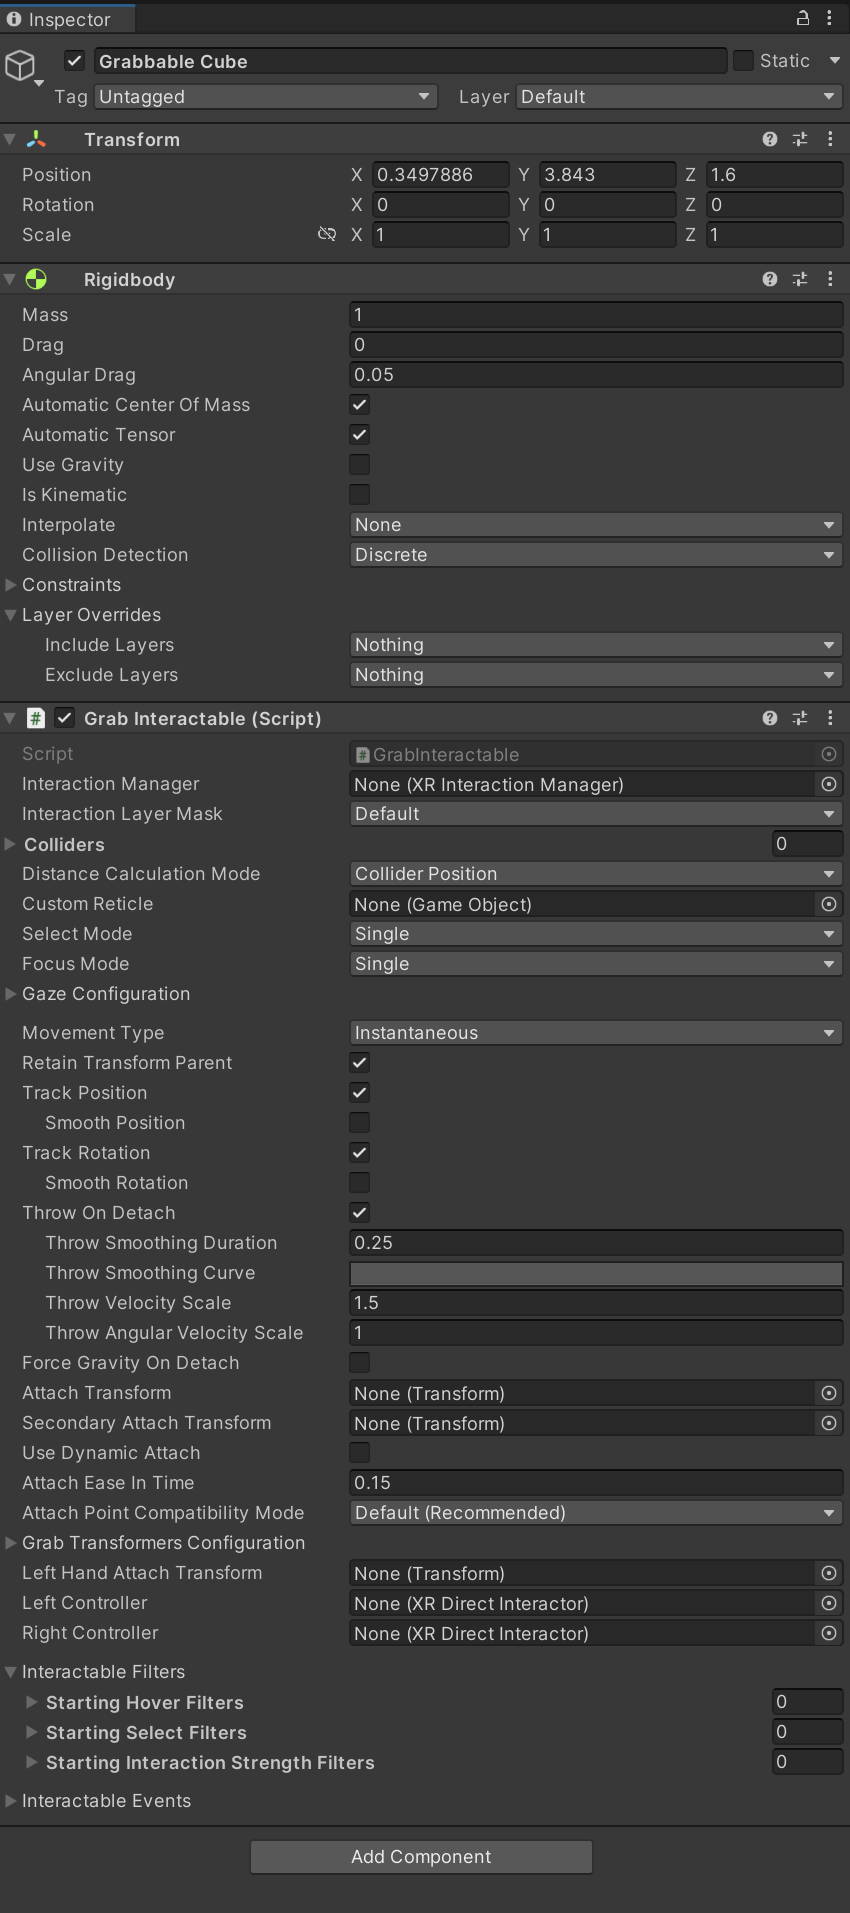Open the Static flags dropdown arrow
The image size is (850, 1913).
[834, 61]
